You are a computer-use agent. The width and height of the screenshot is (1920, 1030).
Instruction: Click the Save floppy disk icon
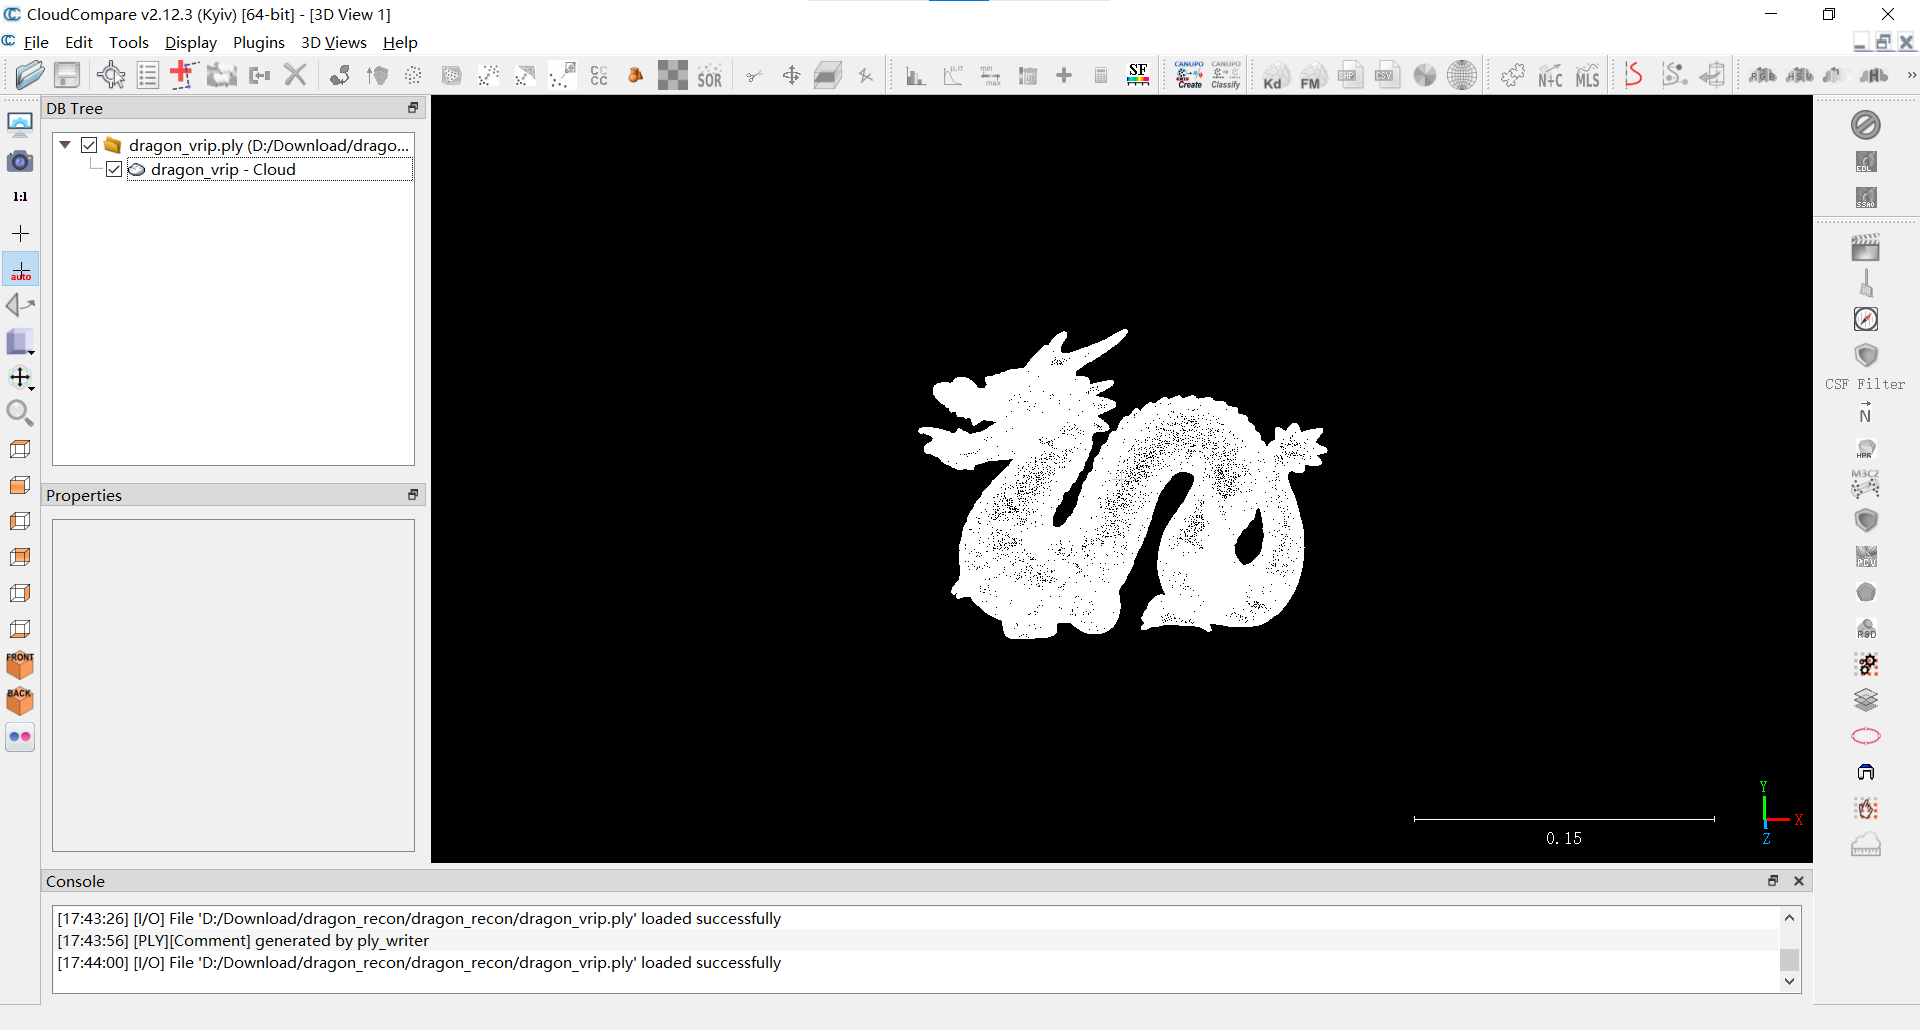67,75
